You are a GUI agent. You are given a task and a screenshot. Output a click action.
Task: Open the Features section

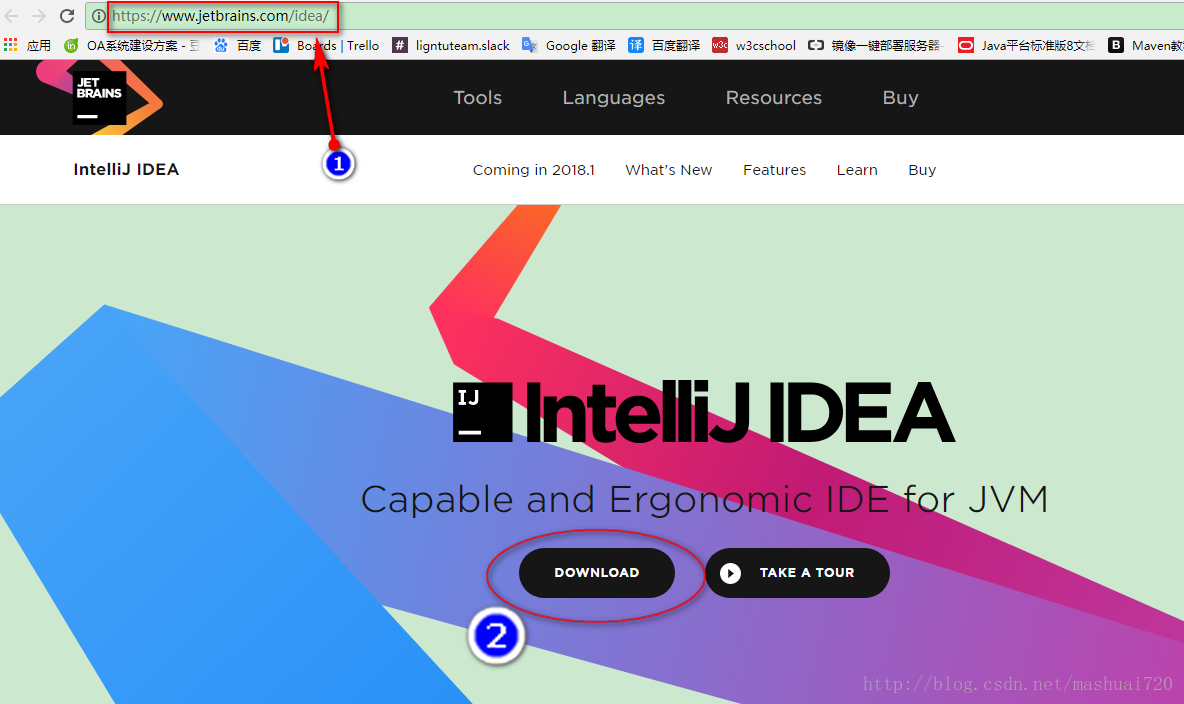(x=774, y=170)
